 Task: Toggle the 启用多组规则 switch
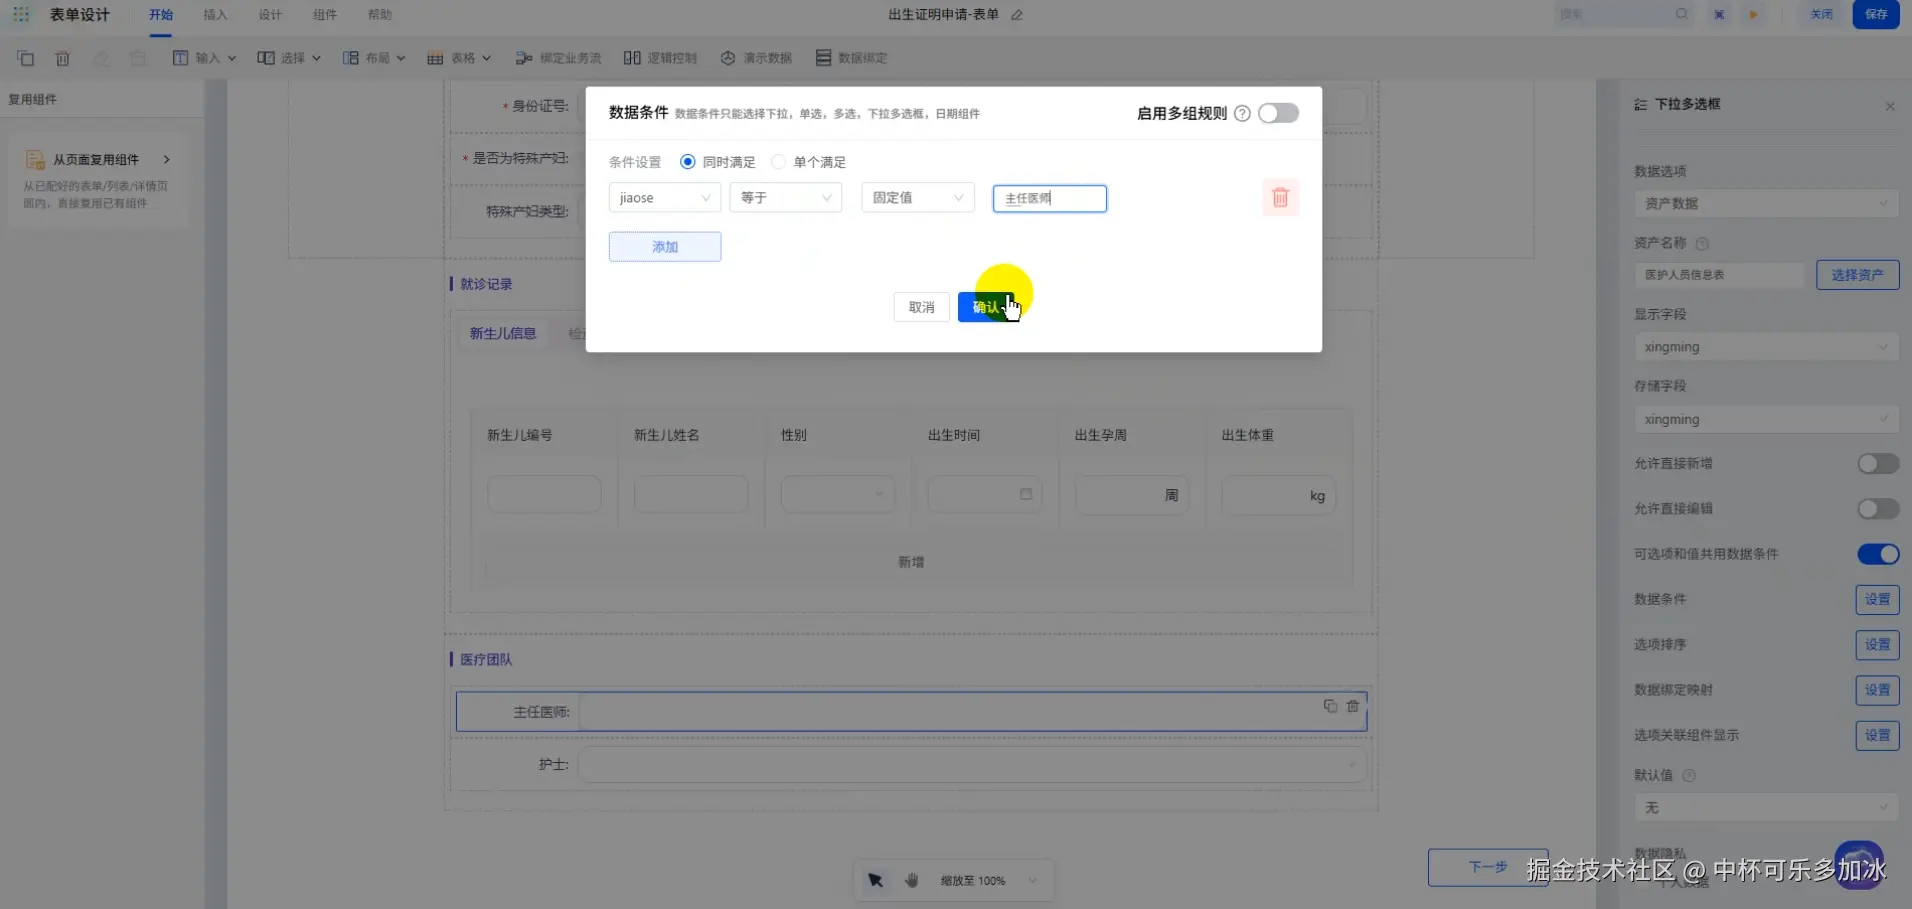(1278, 113)
